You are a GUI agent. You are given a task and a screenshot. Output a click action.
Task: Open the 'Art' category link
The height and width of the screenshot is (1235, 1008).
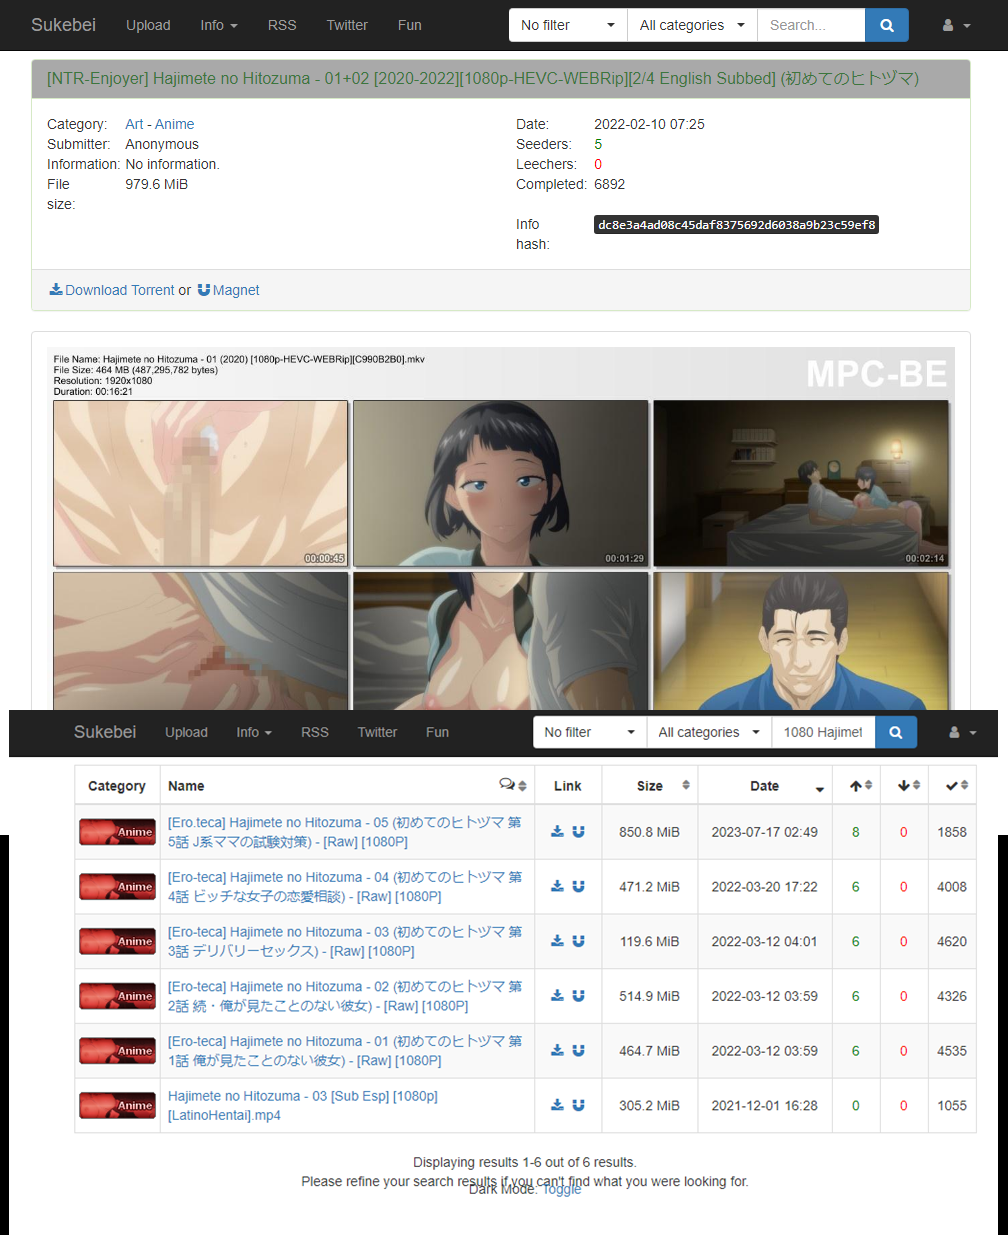[x=134, y=124]
